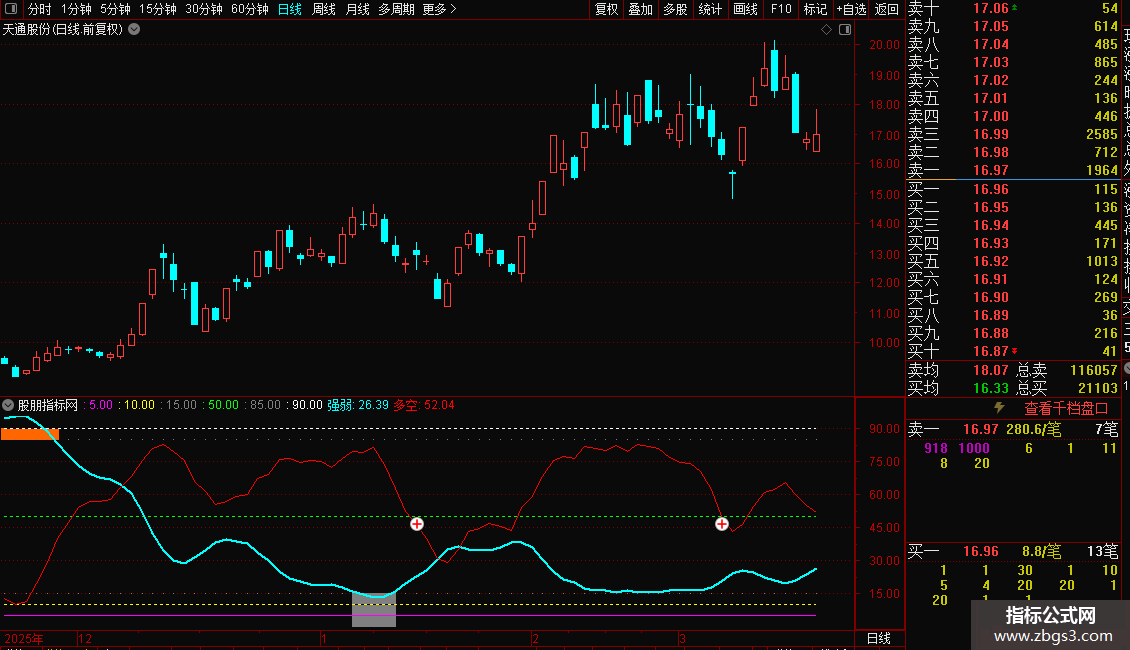Switch to the 周线 weekly chart tab

click(324, 9)
